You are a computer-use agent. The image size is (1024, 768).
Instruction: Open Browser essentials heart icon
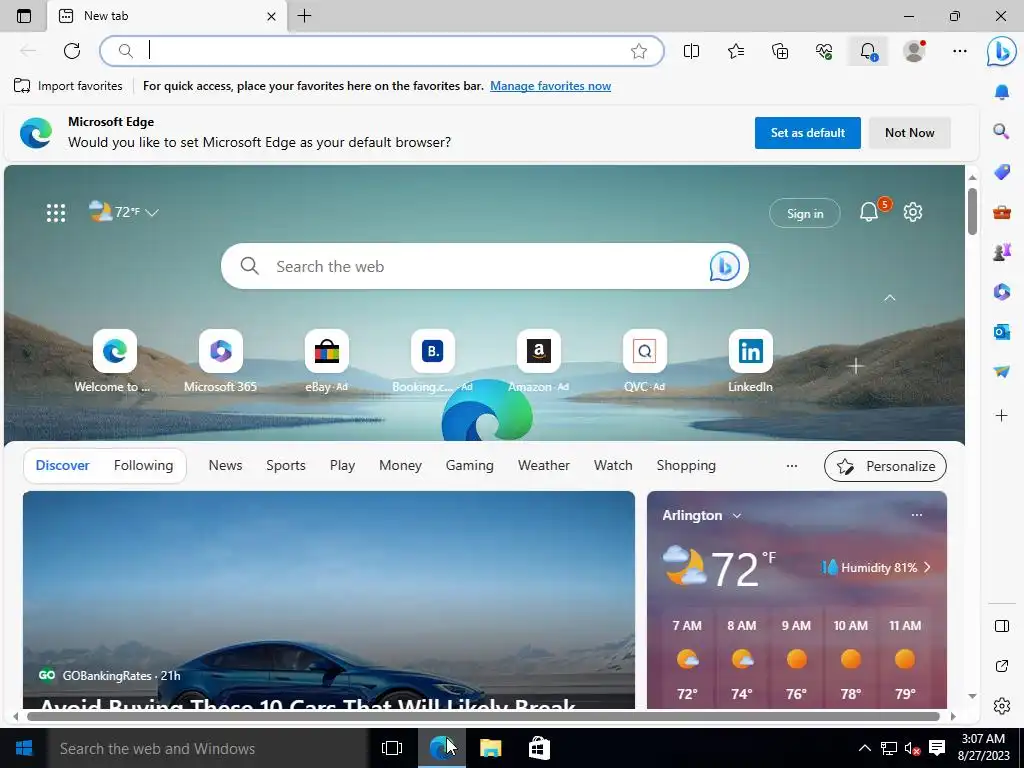click(824, 51)
